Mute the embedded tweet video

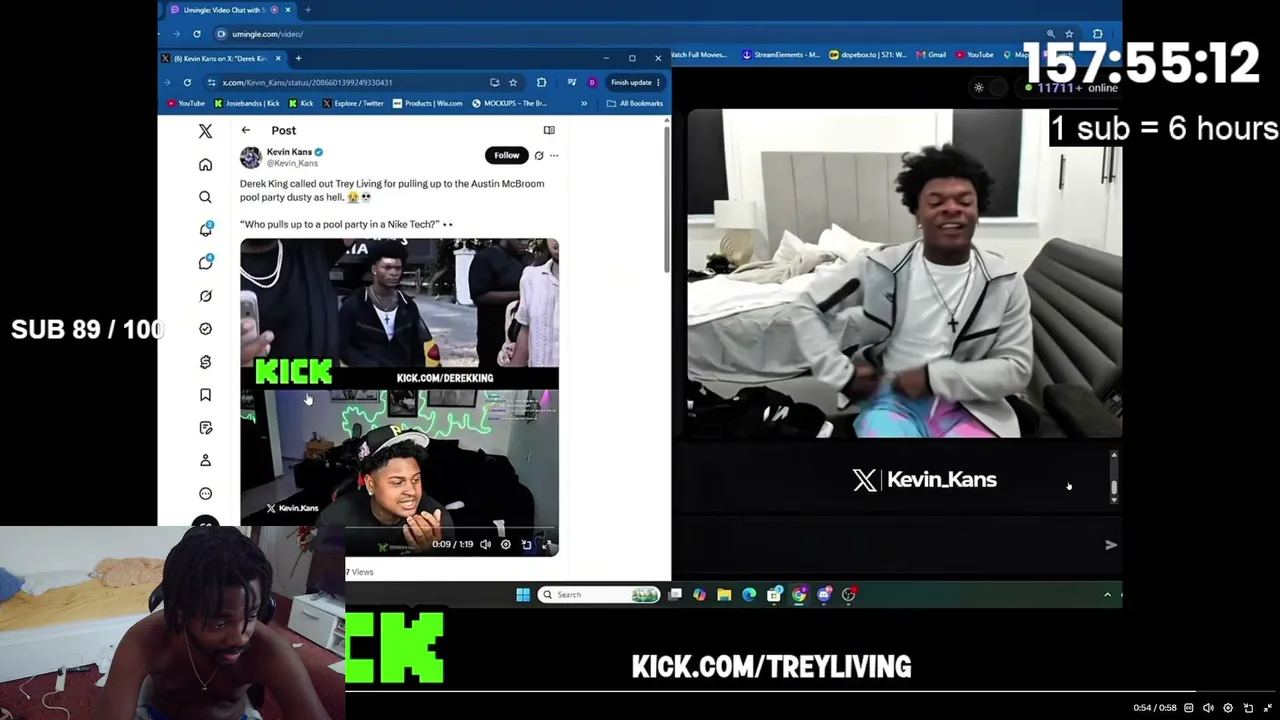click(485, 544)
